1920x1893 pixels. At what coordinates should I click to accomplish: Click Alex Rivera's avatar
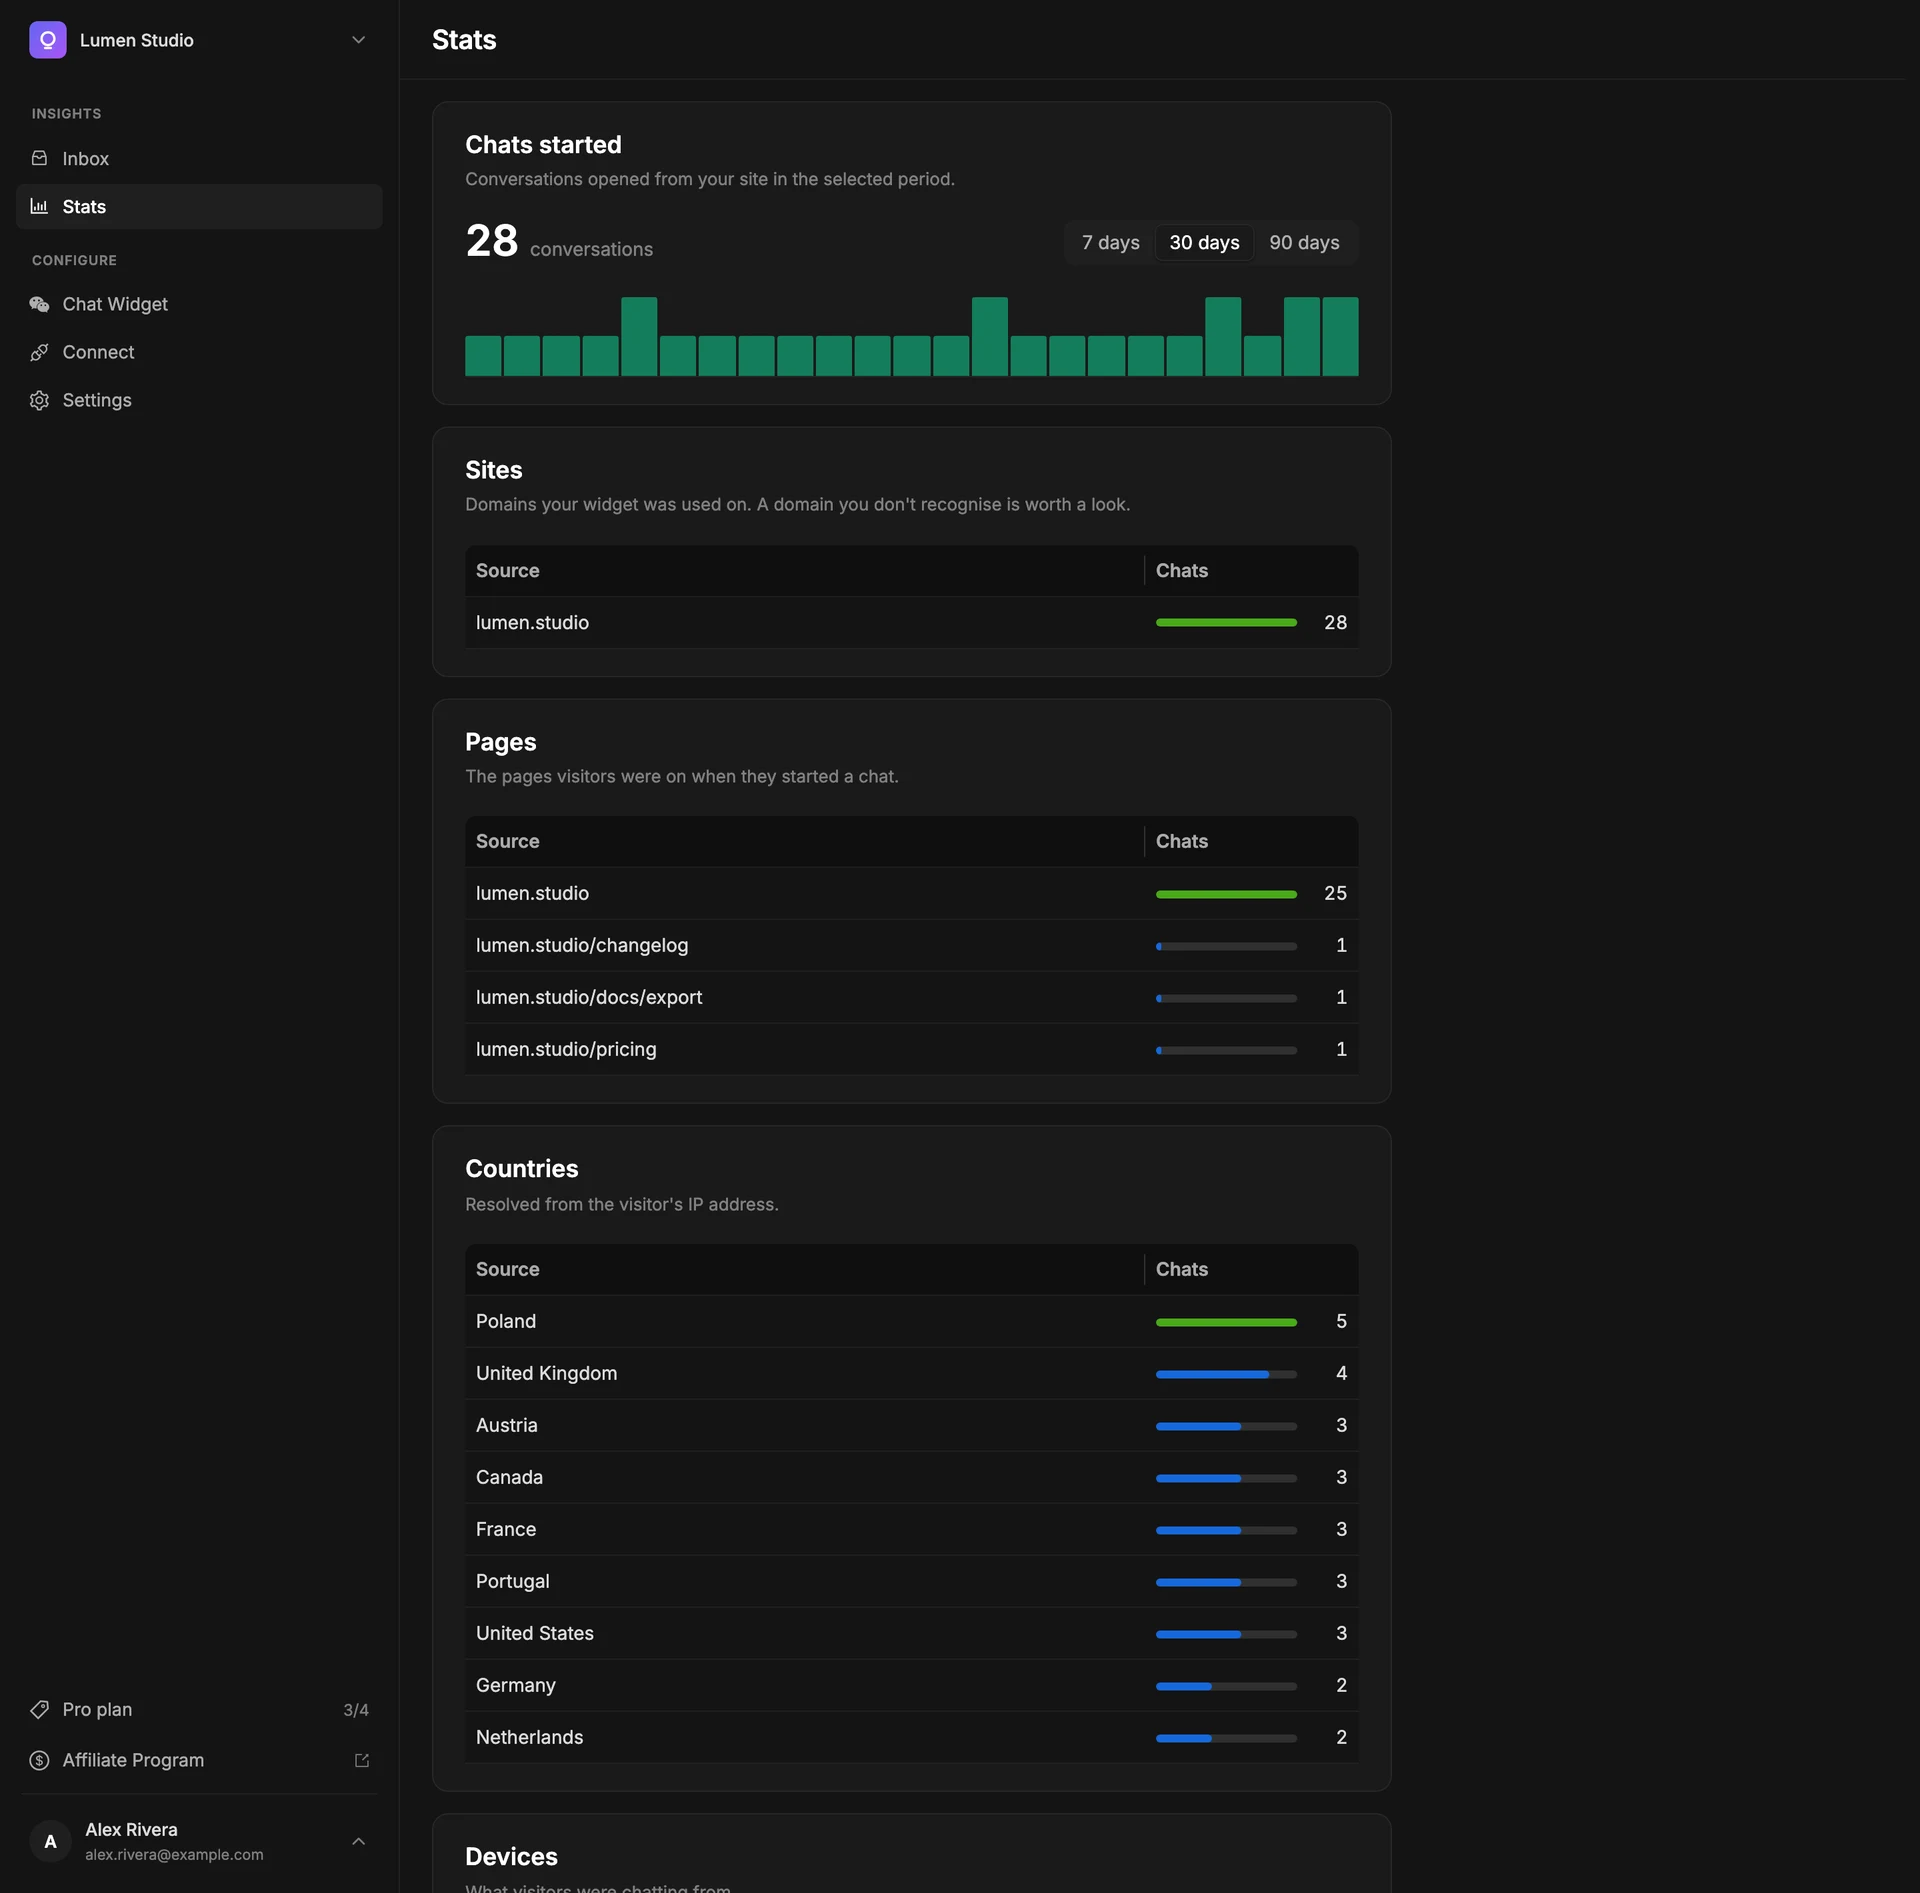click(x=50, y=1841)
